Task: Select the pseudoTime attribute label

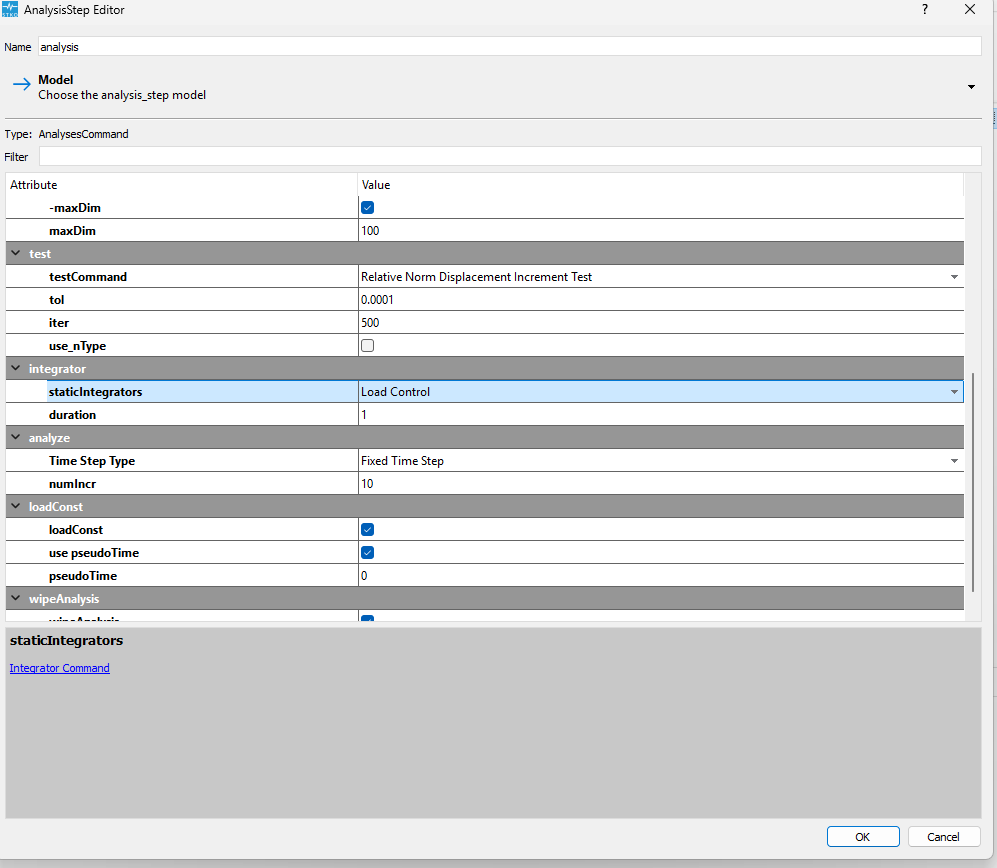Action: point(83,575)
